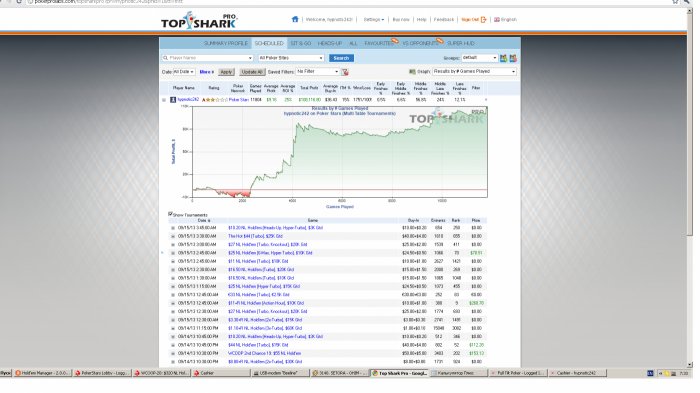Open the All Date dropdown
Viewport: 700px width, 393px height.
click(183, 71)
